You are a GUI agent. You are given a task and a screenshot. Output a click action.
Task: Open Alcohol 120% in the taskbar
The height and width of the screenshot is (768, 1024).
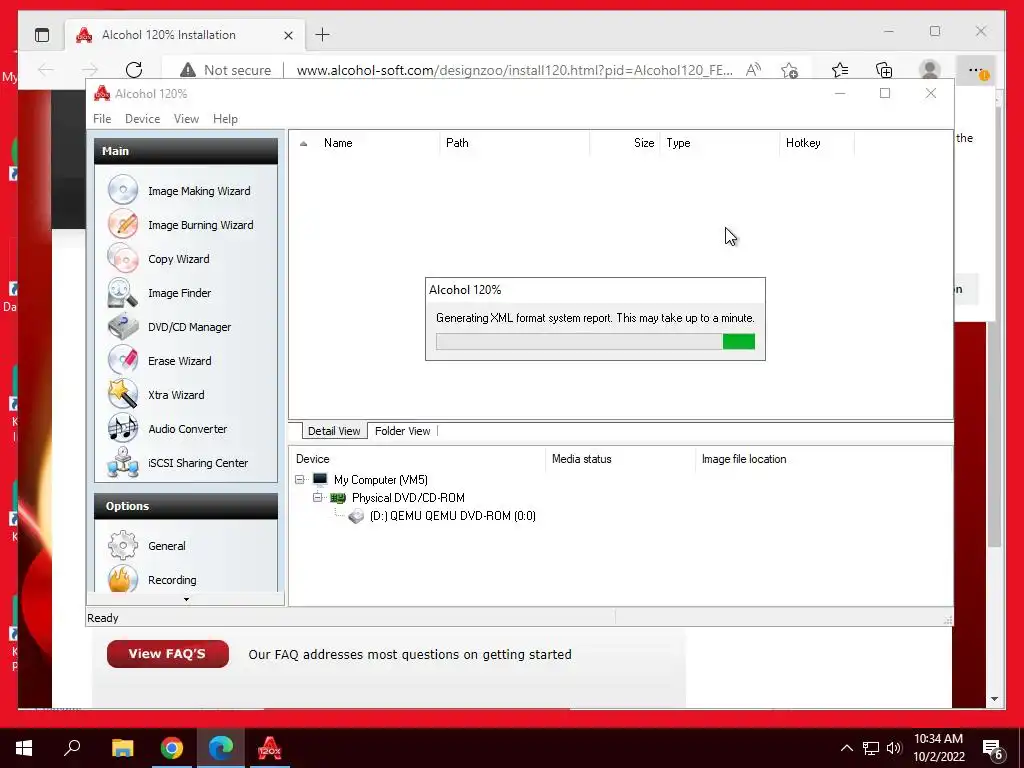[x=269, y=748]
